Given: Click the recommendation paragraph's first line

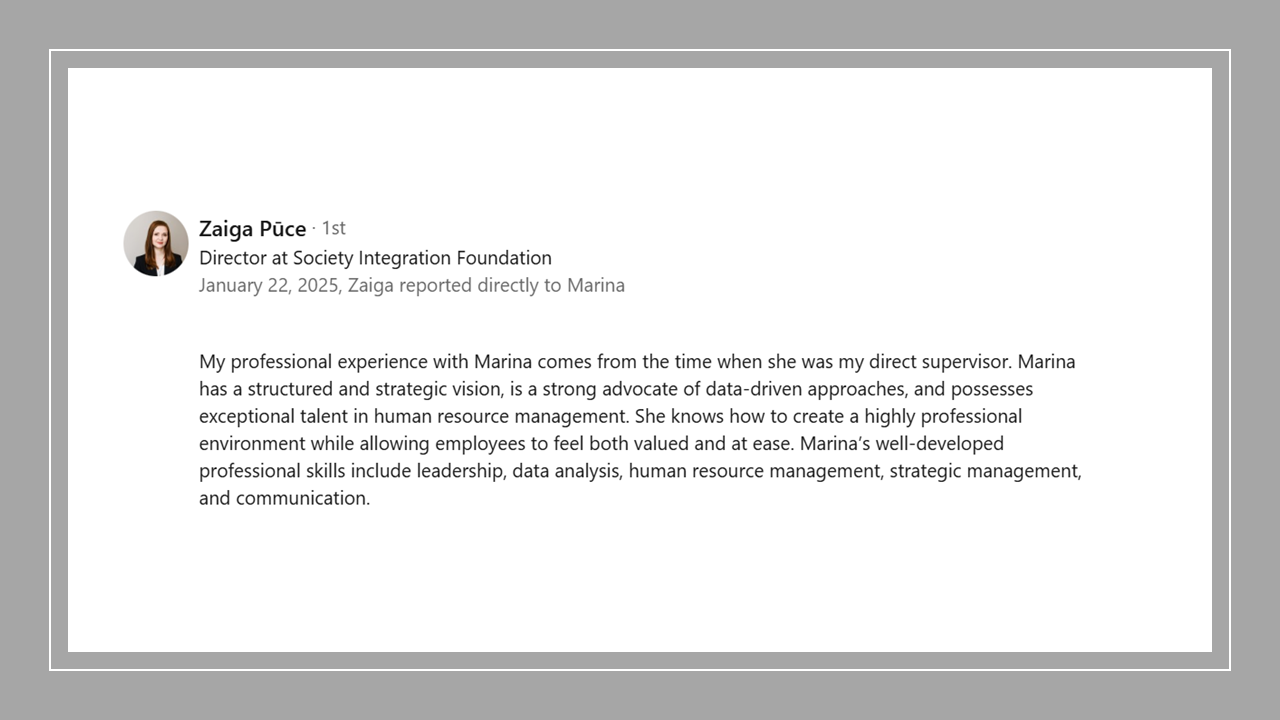Looking at the screenshot, I should (x=637, y=362).
